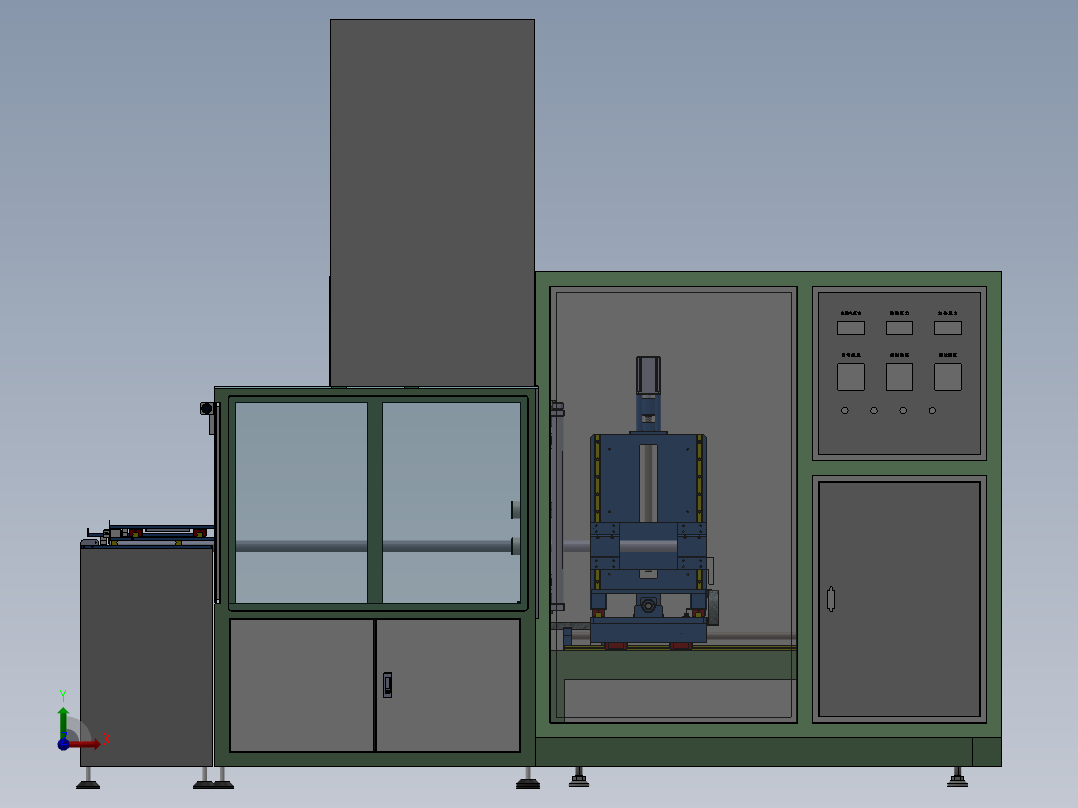Viewport: 1078px width, 808px height.
Task: Select the blue origin sphere of the axis triad
Action: (x=63, y=744)
